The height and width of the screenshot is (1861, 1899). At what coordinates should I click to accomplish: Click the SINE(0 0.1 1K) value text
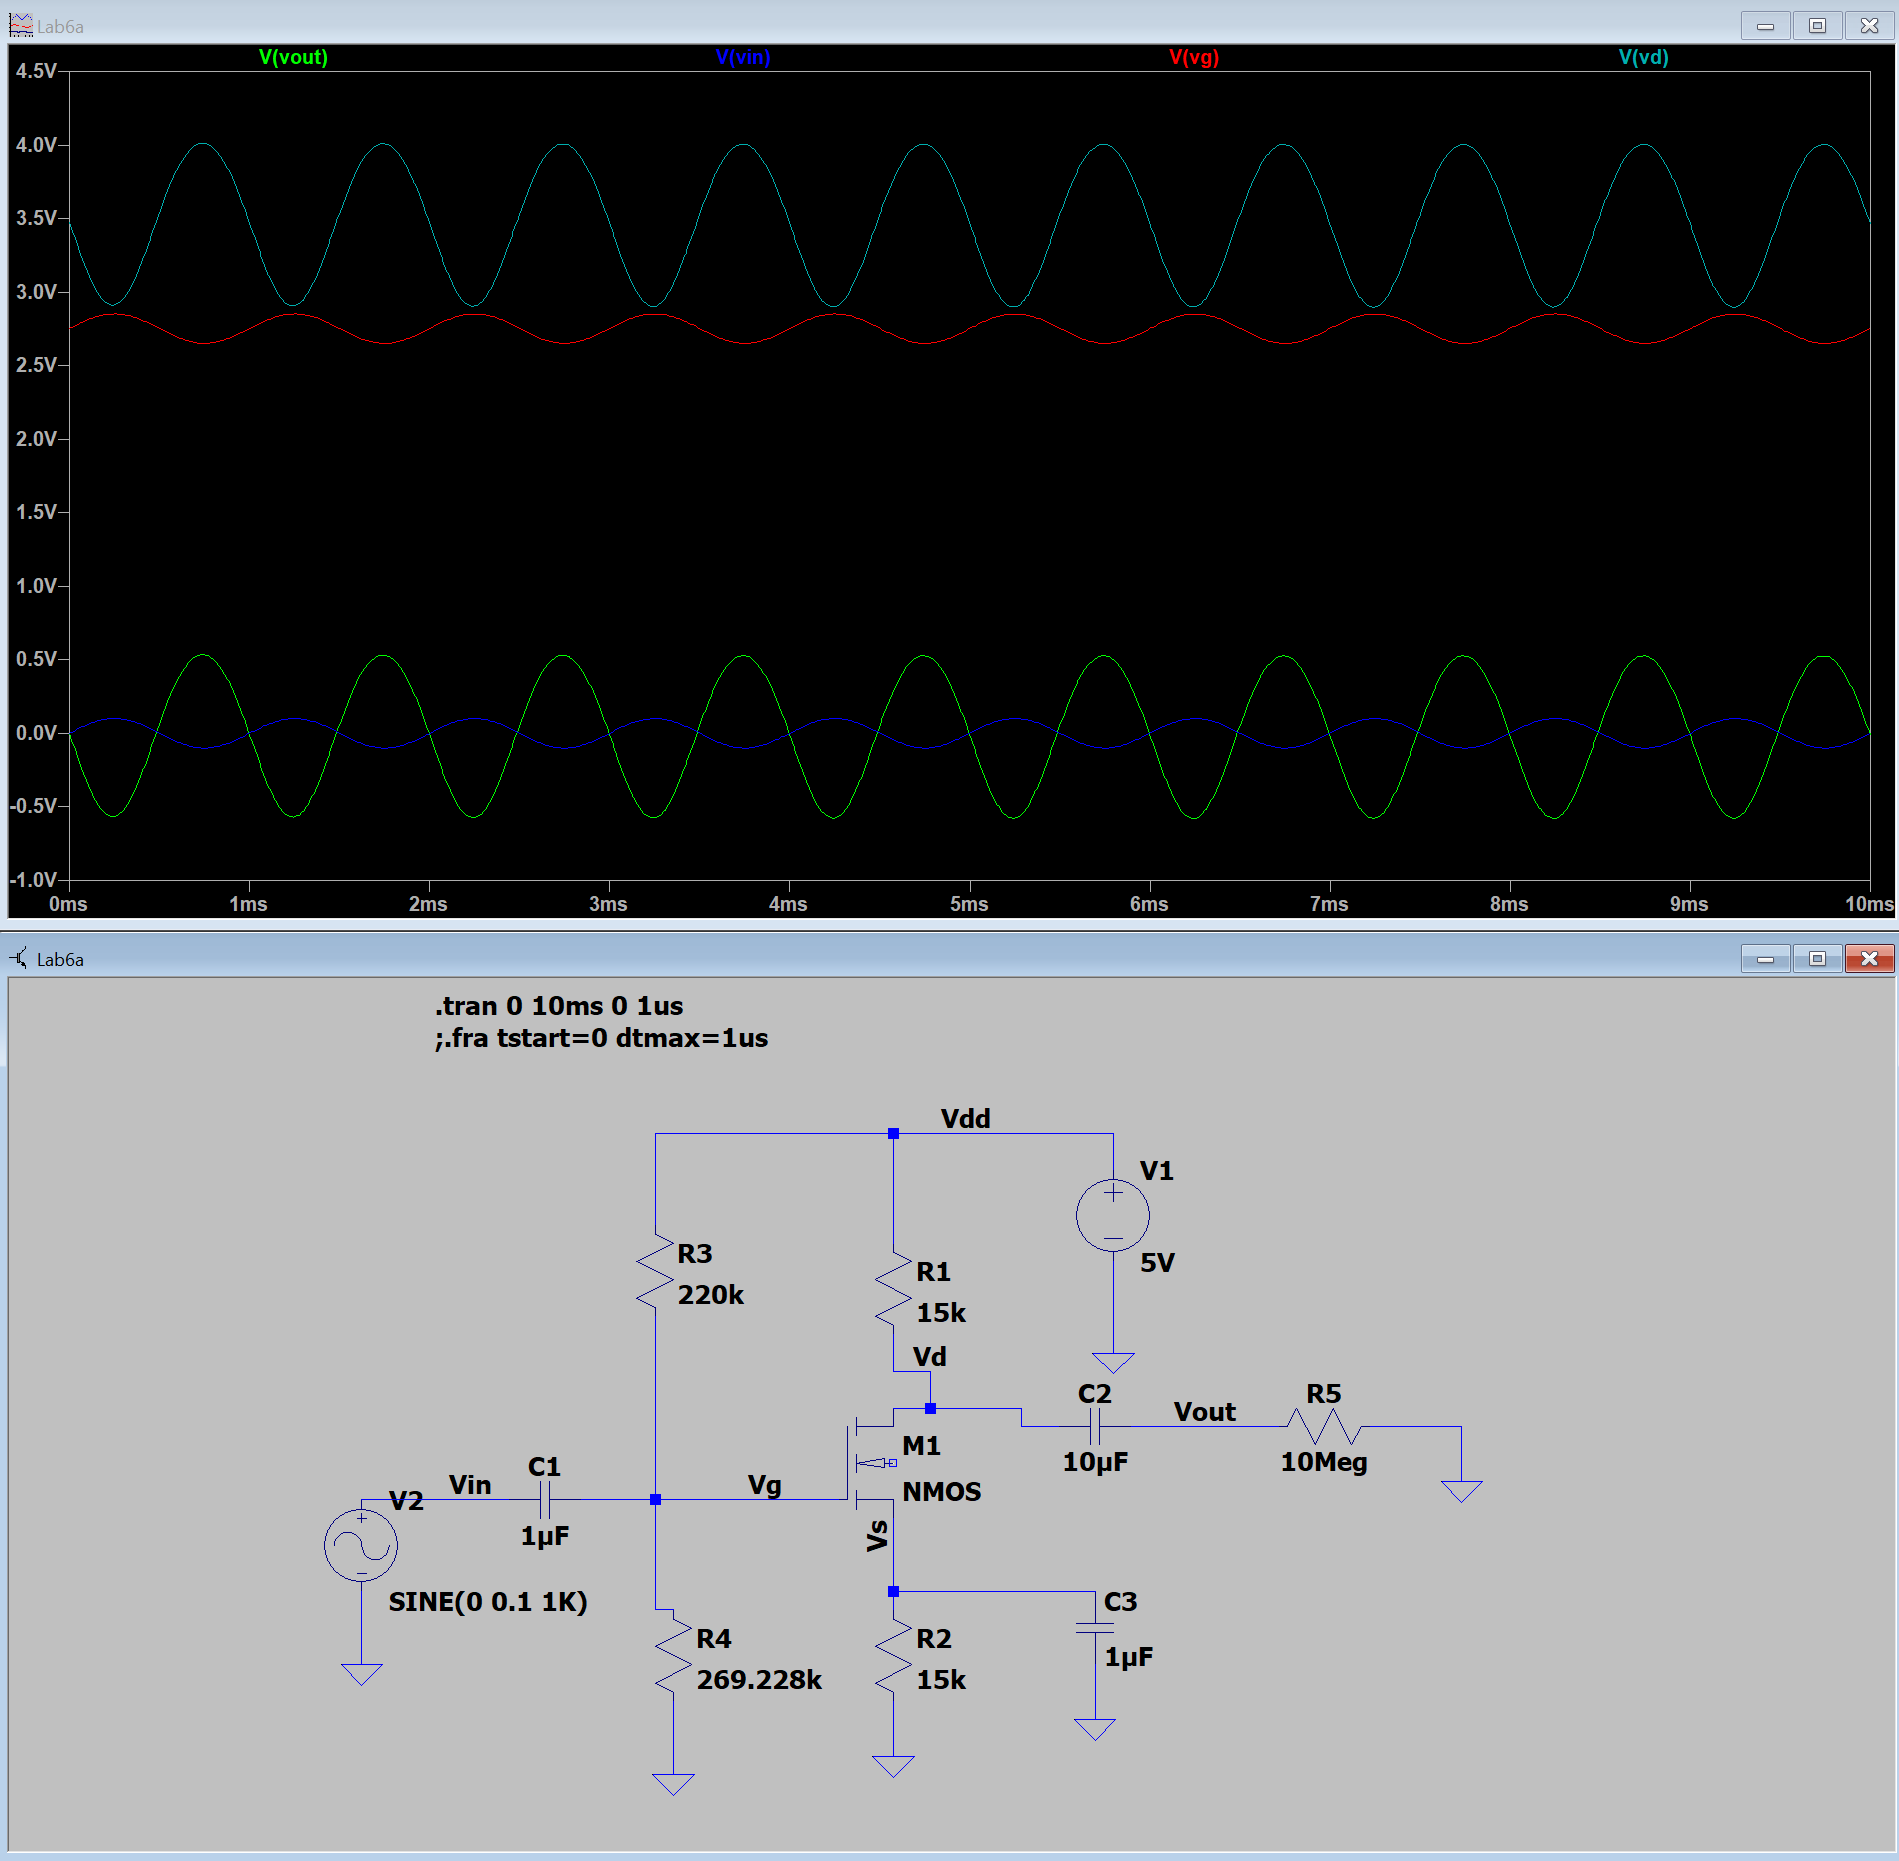click(488, 1602)
